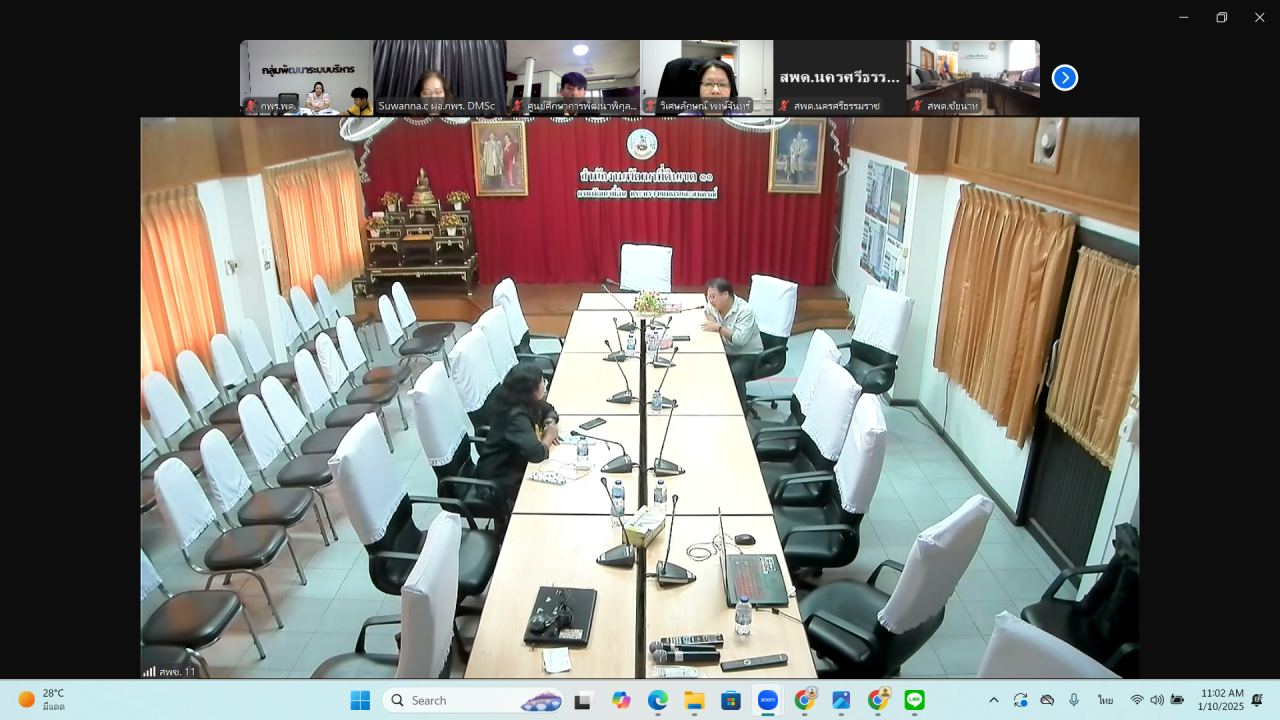
Task: Launch Microsoft Store from the taskbar
Action: (731, 700)
